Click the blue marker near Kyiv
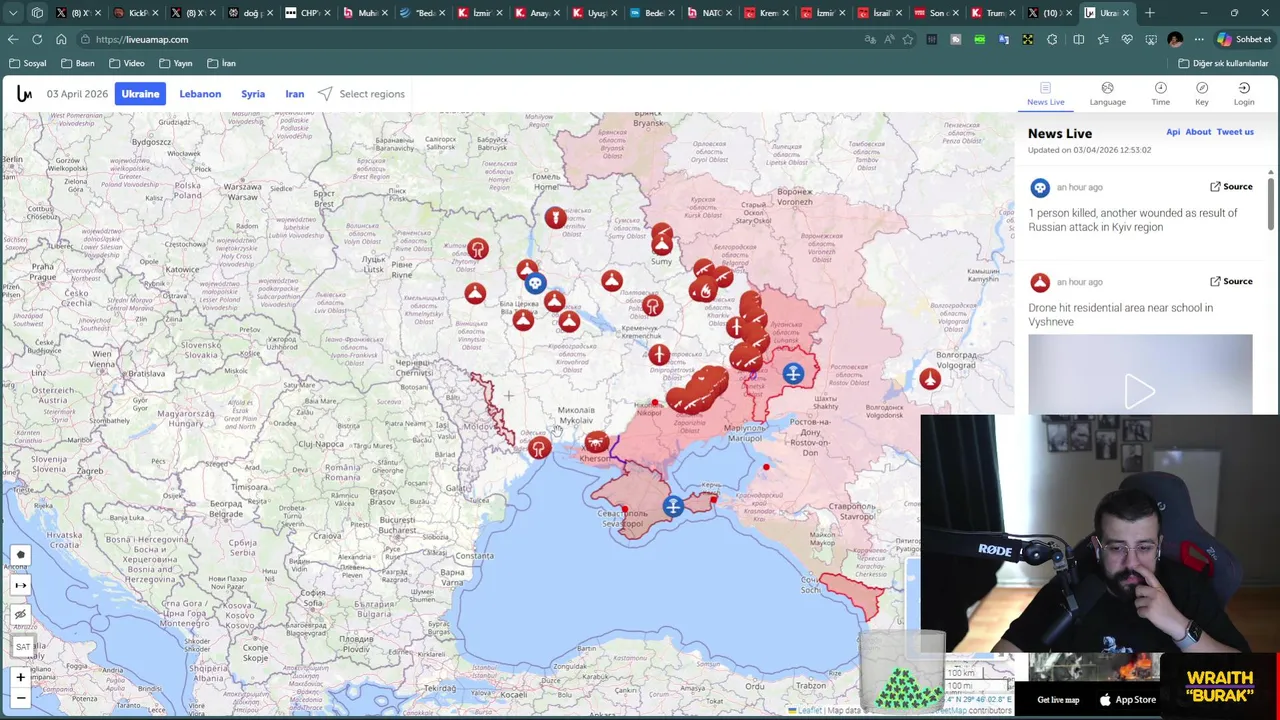The width and height of the screenshot is (1280, 720). click(535, 284)
